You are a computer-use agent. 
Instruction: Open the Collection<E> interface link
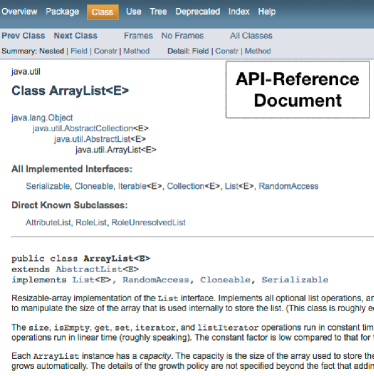193,186
